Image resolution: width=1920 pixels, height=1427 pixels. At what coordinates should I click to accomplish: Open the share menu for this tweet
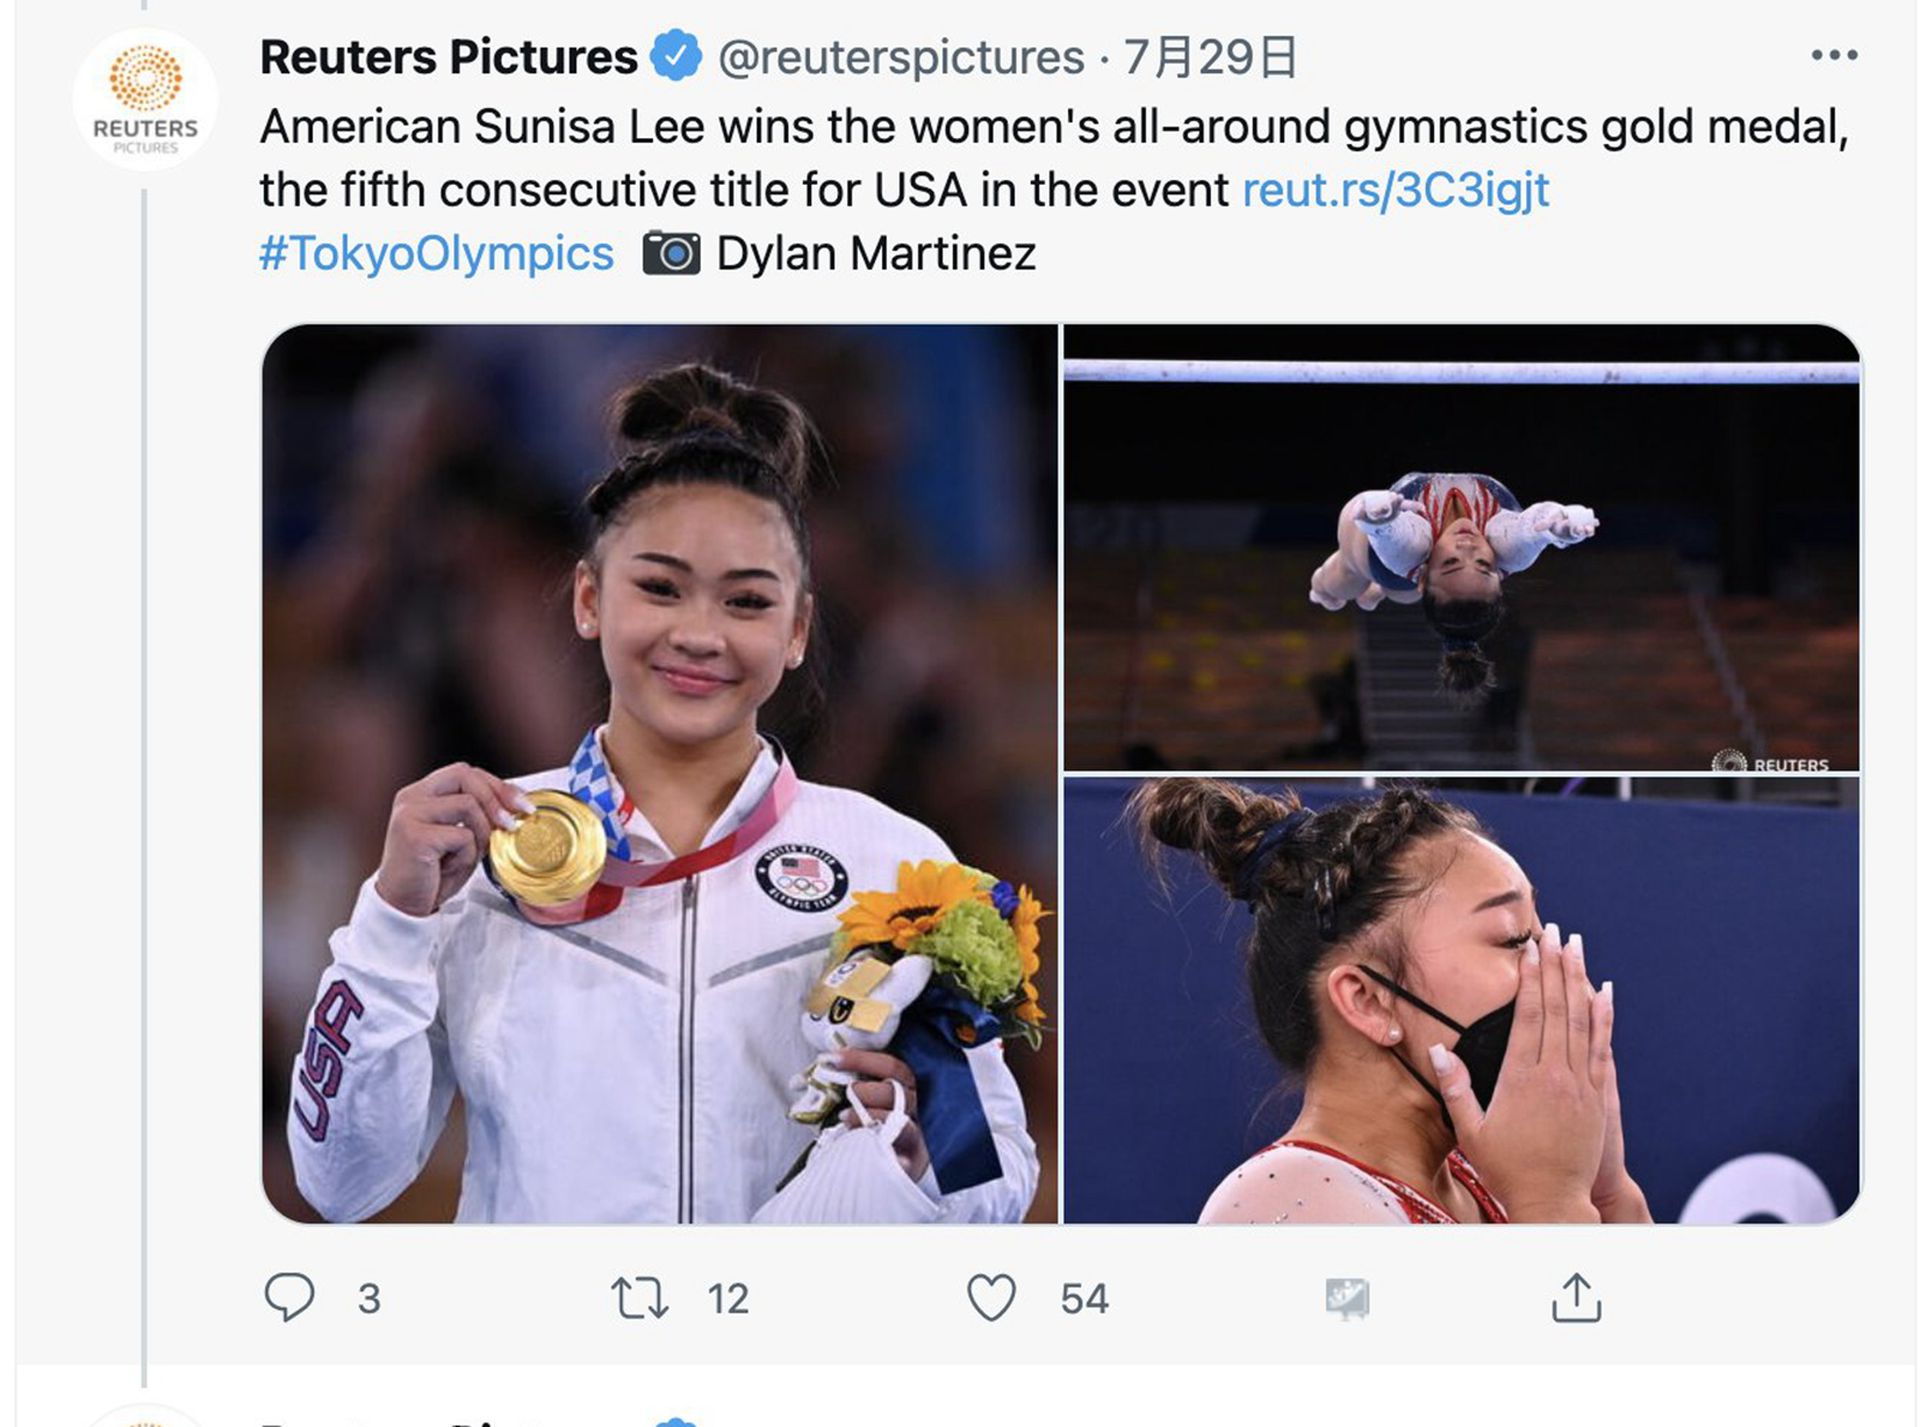[1576, 1297]
